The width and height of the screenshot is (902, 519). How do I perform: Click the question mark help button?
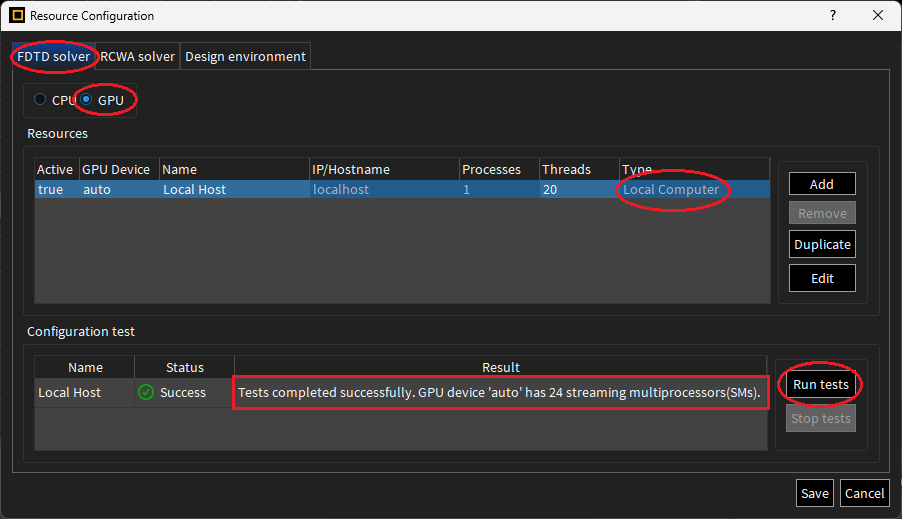tap(832, 16)
